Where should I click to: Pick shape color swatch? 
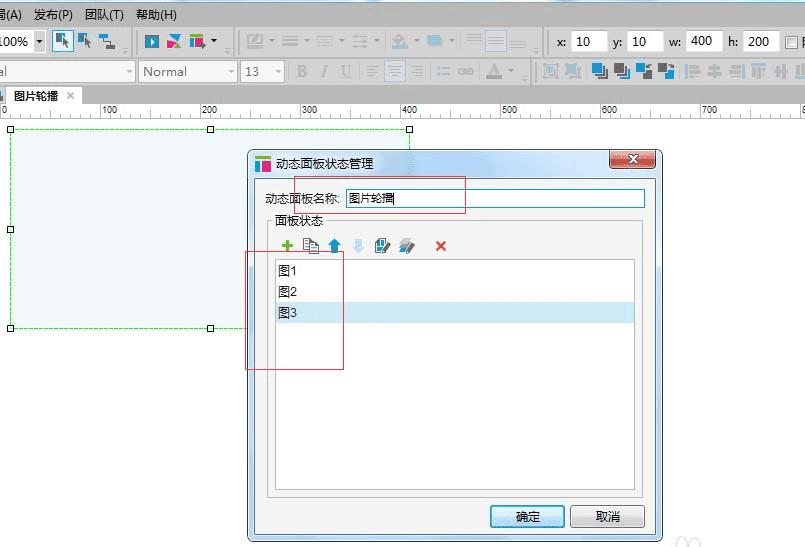click(434, 41)
